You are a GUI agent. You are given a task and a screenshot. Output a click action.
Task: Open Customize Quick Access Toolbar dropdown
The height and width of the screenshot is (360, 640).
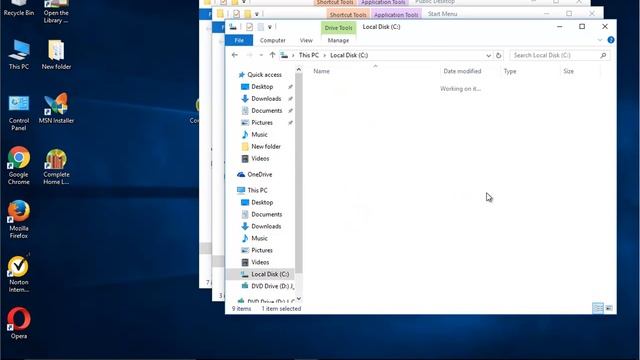click(x=270, y=27)
